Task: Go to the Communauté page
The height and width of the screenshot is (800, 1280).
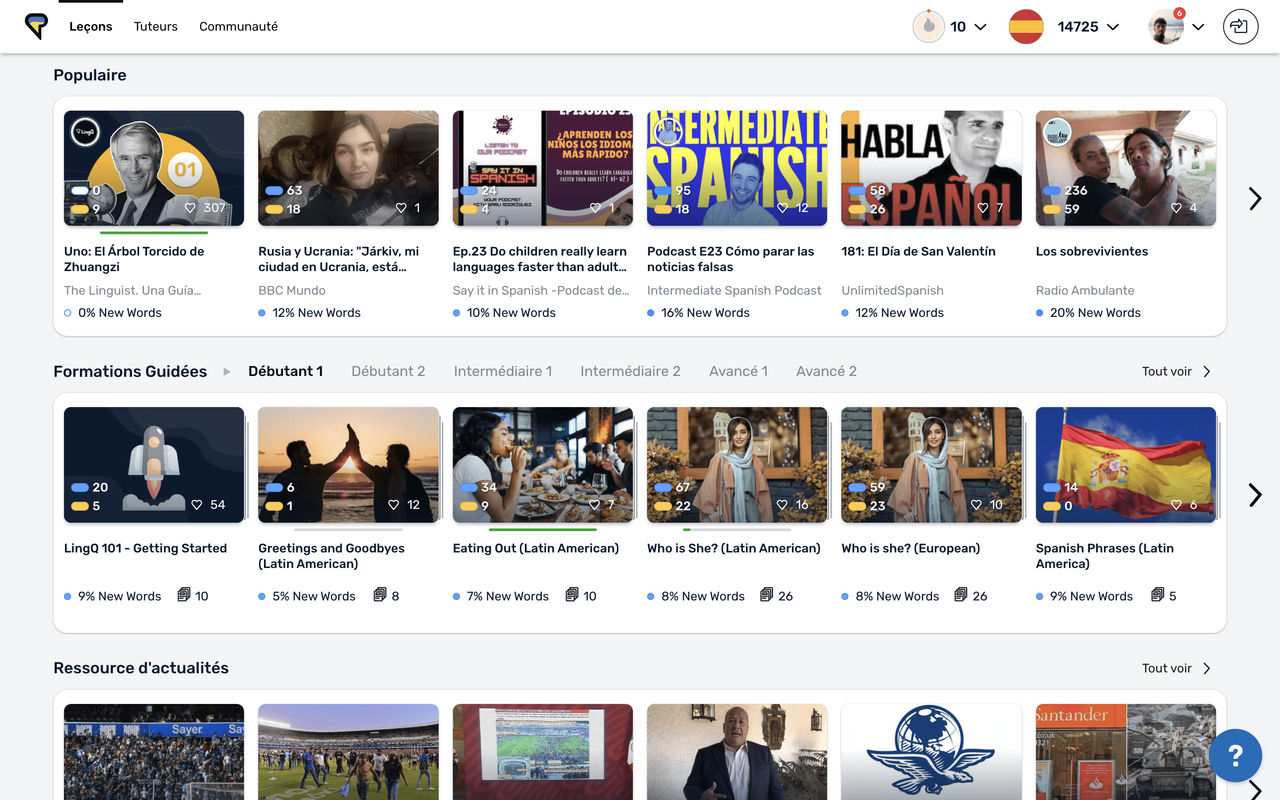Action: click(238, 27)
